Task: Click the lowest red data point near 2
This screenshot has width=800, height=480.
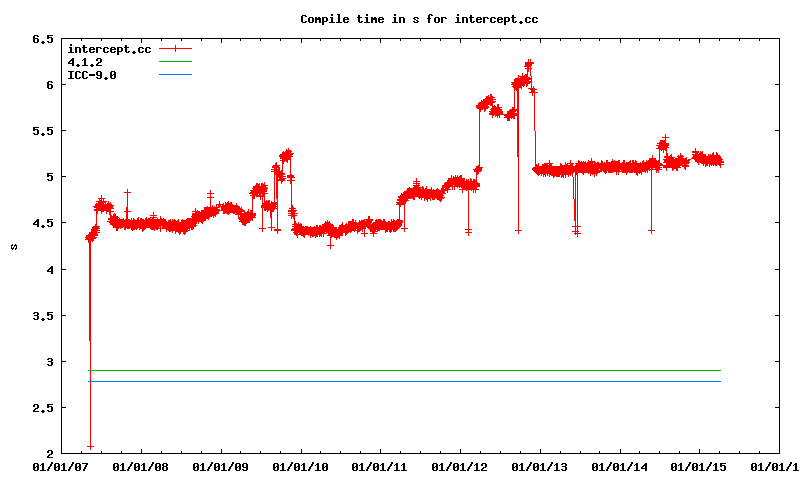Action: [90, 446]
